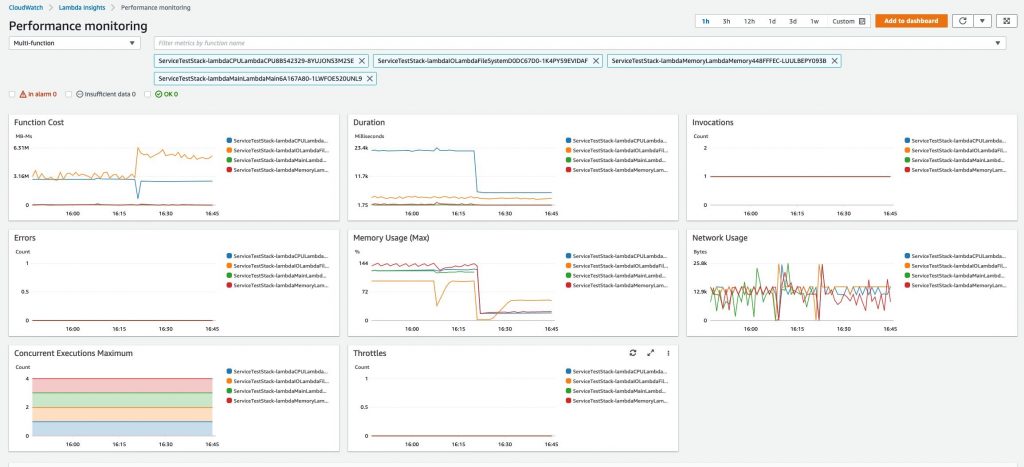This screenshot has height=467, width=1024.
Task: Open the Custom time range picker
Action: click(x=848, y=21)
